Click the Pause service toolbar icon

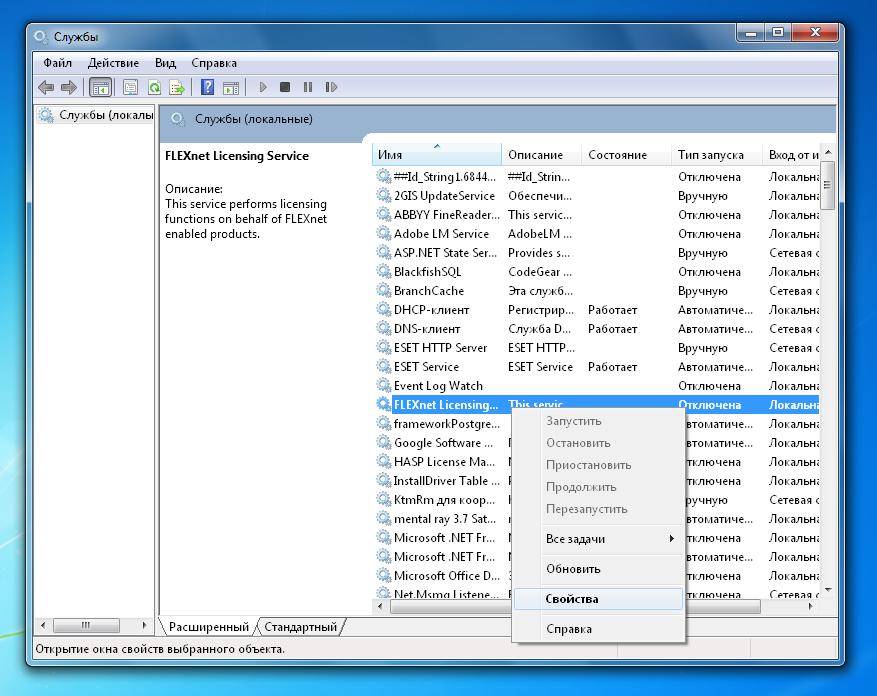pos(308,87)
